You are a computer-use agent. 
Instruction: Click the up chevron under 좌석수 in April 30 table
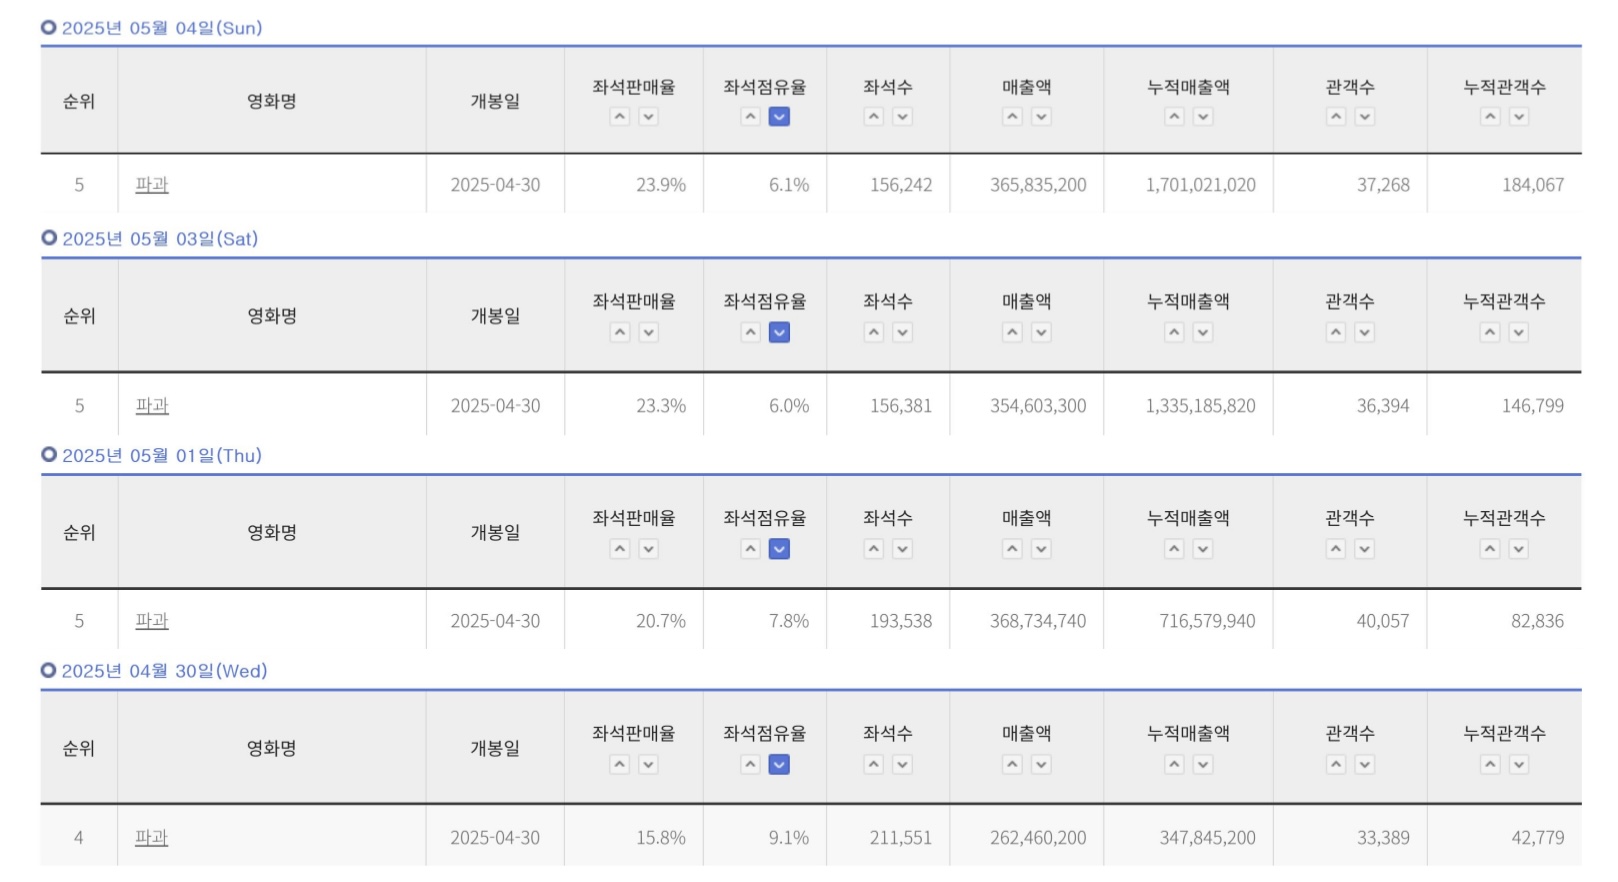[872, 765]
